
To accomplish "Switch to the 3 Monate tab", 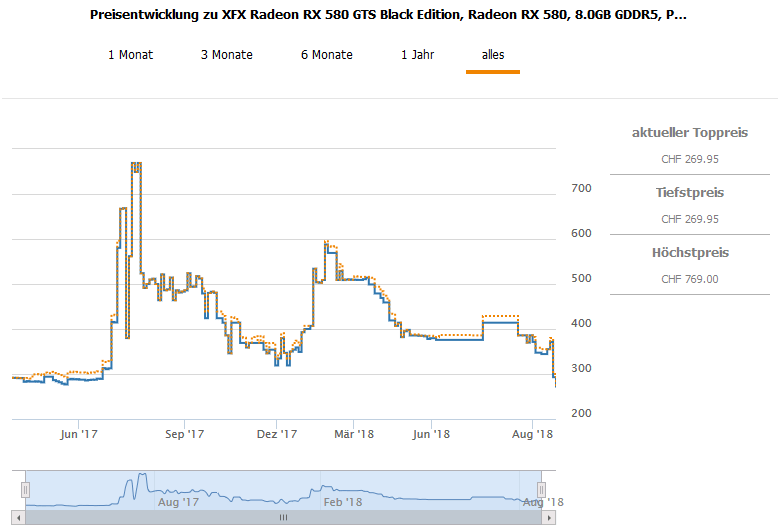I will point(227,55).
